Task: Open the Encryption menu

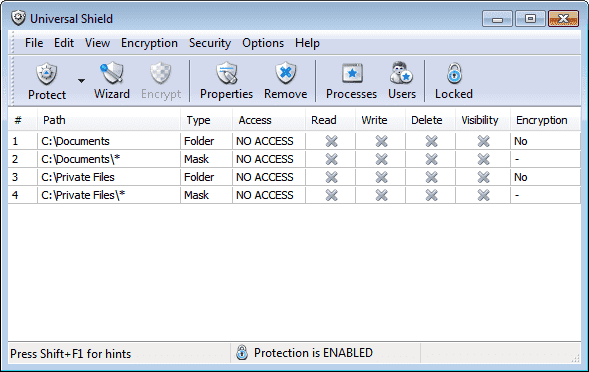Action: 149,43
